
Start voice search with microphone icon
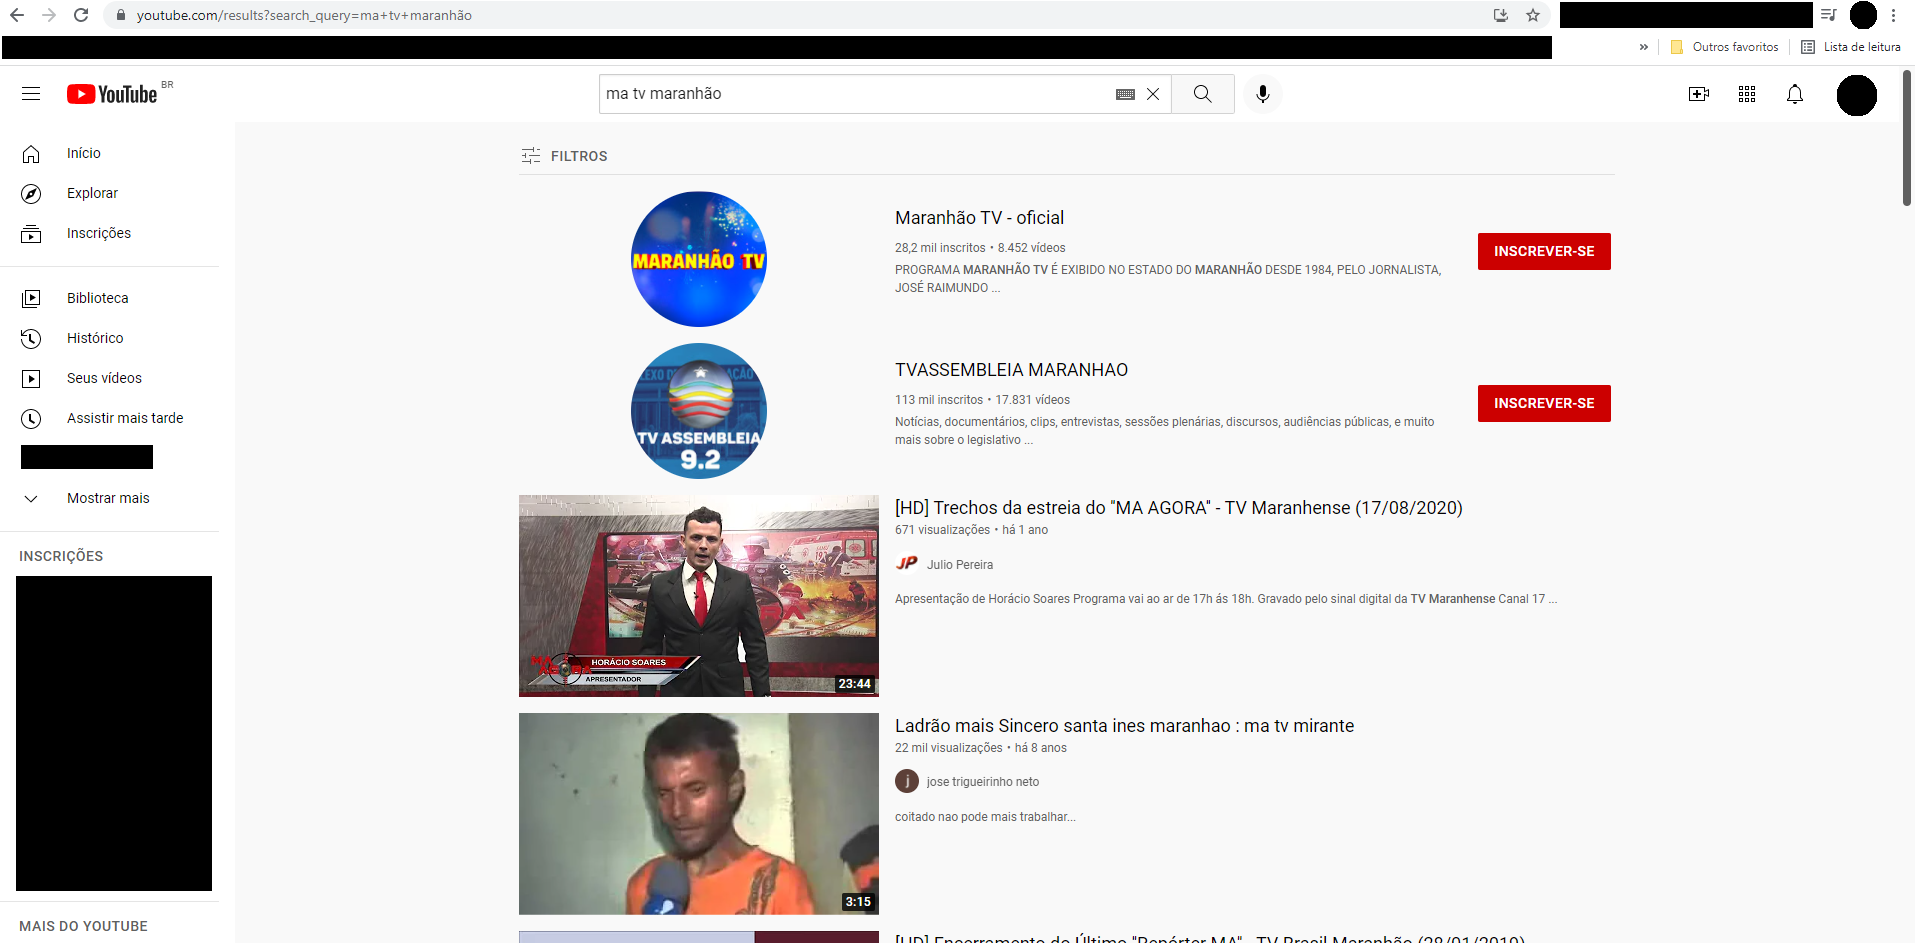(1263, 94)
